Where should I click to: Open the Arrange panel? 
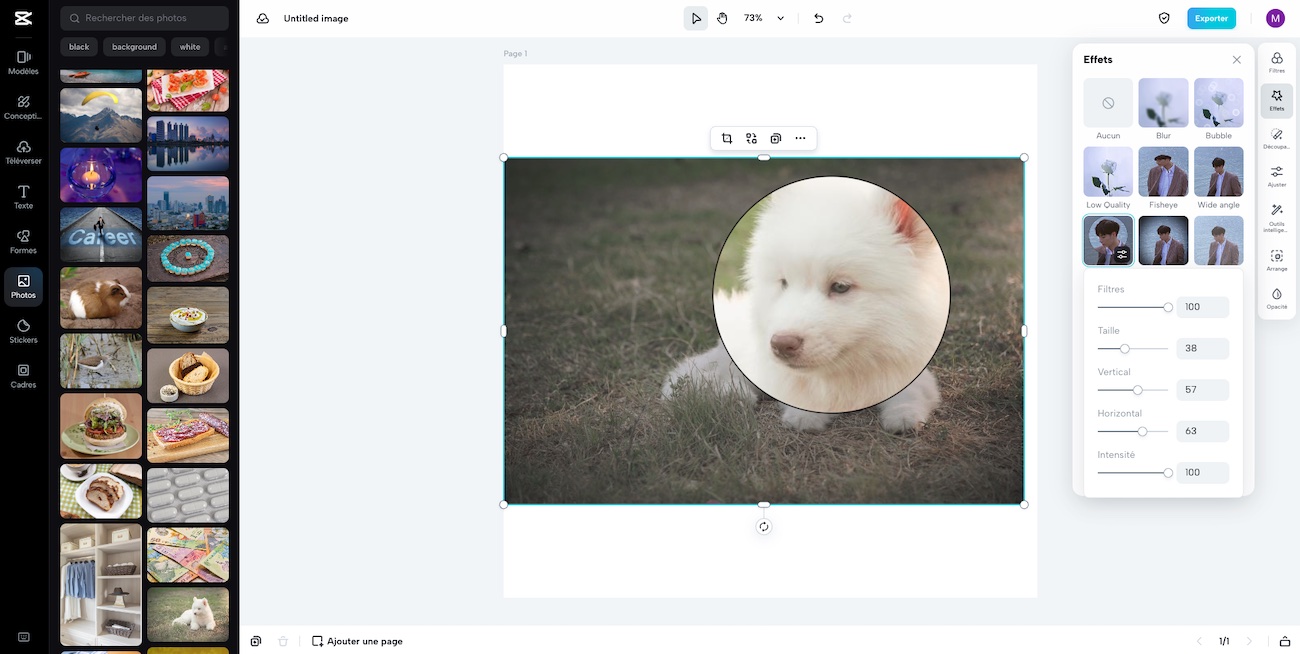tap(1277, 261)
